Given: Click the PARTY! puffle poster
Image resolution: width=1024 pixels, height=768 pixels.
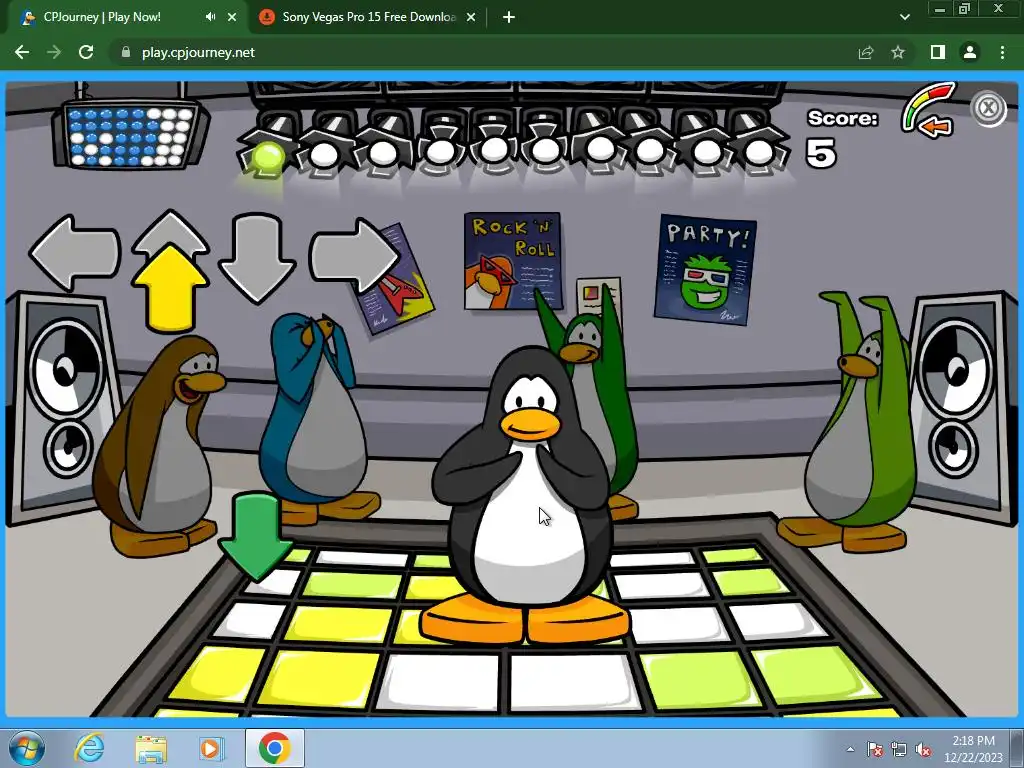Looking at the screenshot, I should pyautogui.click(x=705, y=269).
